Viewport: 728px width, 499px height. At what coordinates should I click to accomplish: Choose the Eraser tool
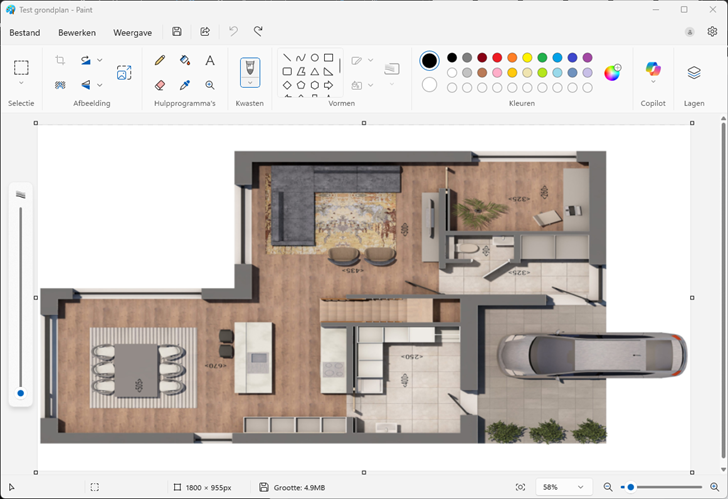coord(160,85)
